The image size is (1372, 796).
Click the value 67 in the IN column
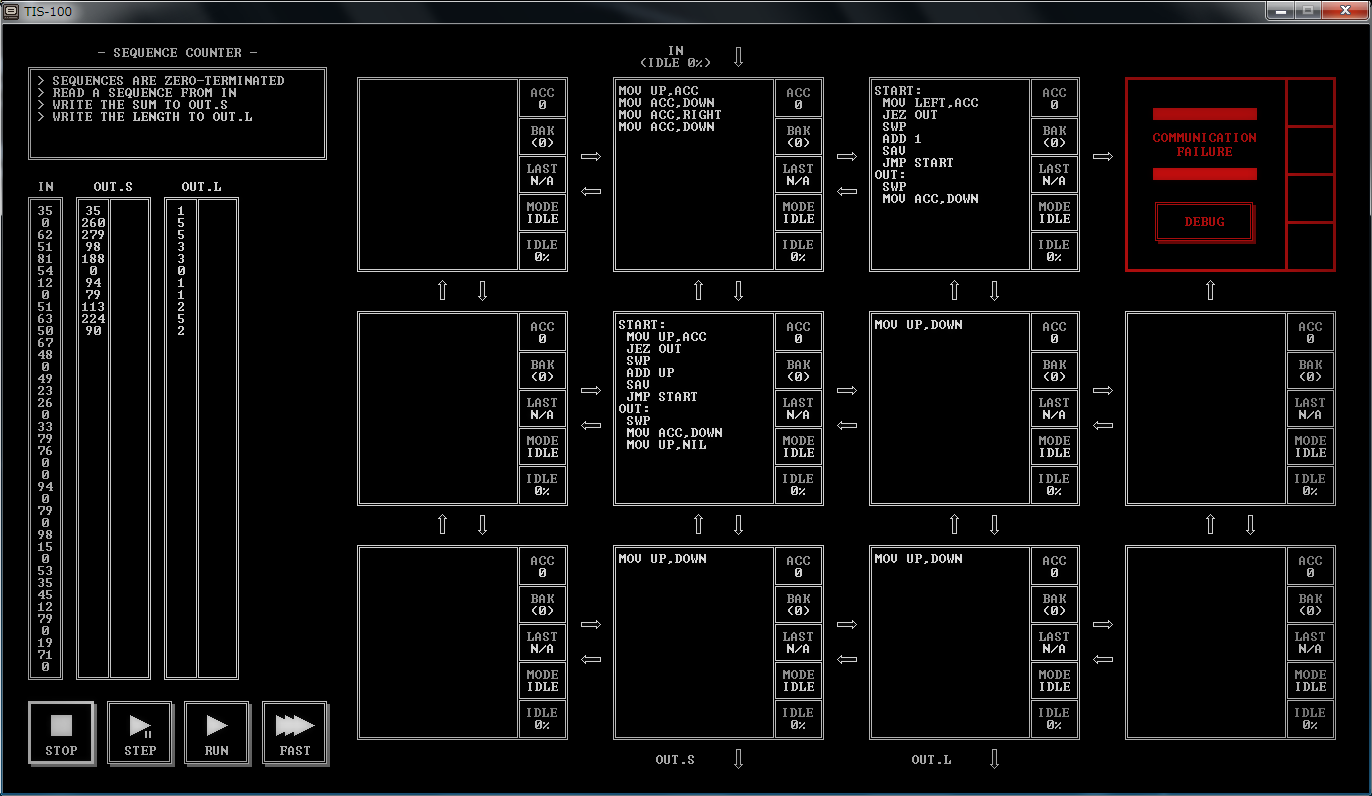point(45,344)
